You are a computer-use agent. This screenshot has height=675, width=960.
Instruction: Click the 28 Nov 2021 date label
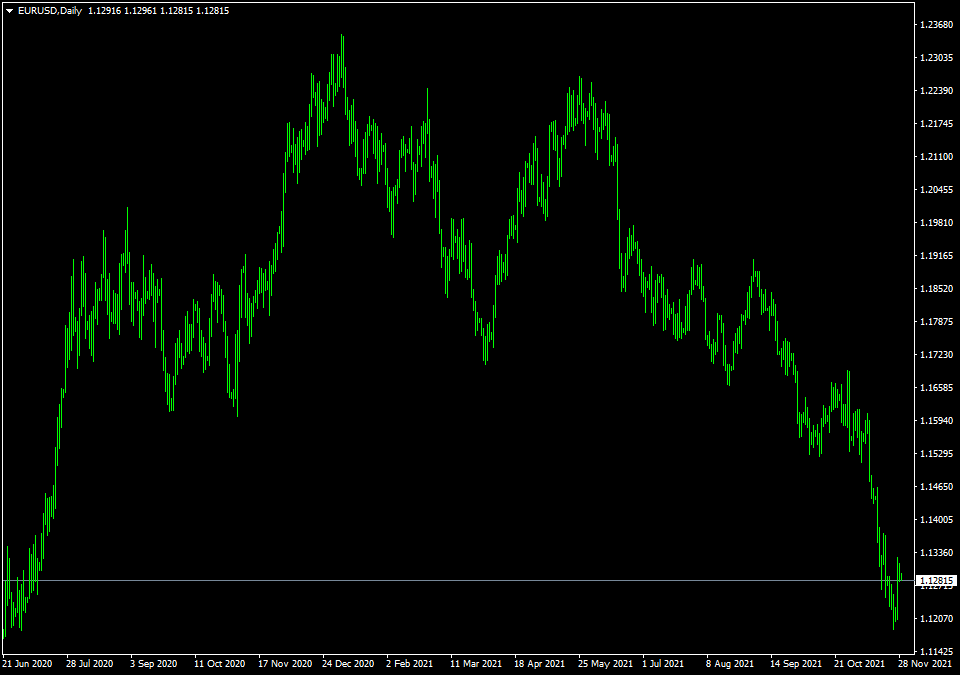click(925, 664)
